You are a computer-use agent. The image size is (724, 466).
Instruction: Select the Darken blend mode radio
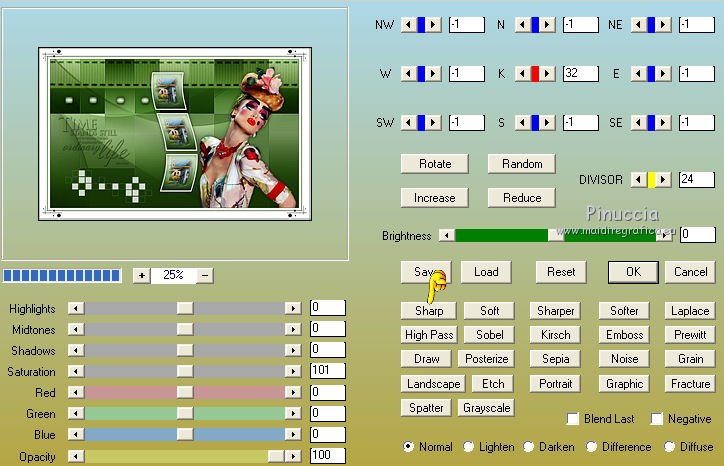(529, 447)
